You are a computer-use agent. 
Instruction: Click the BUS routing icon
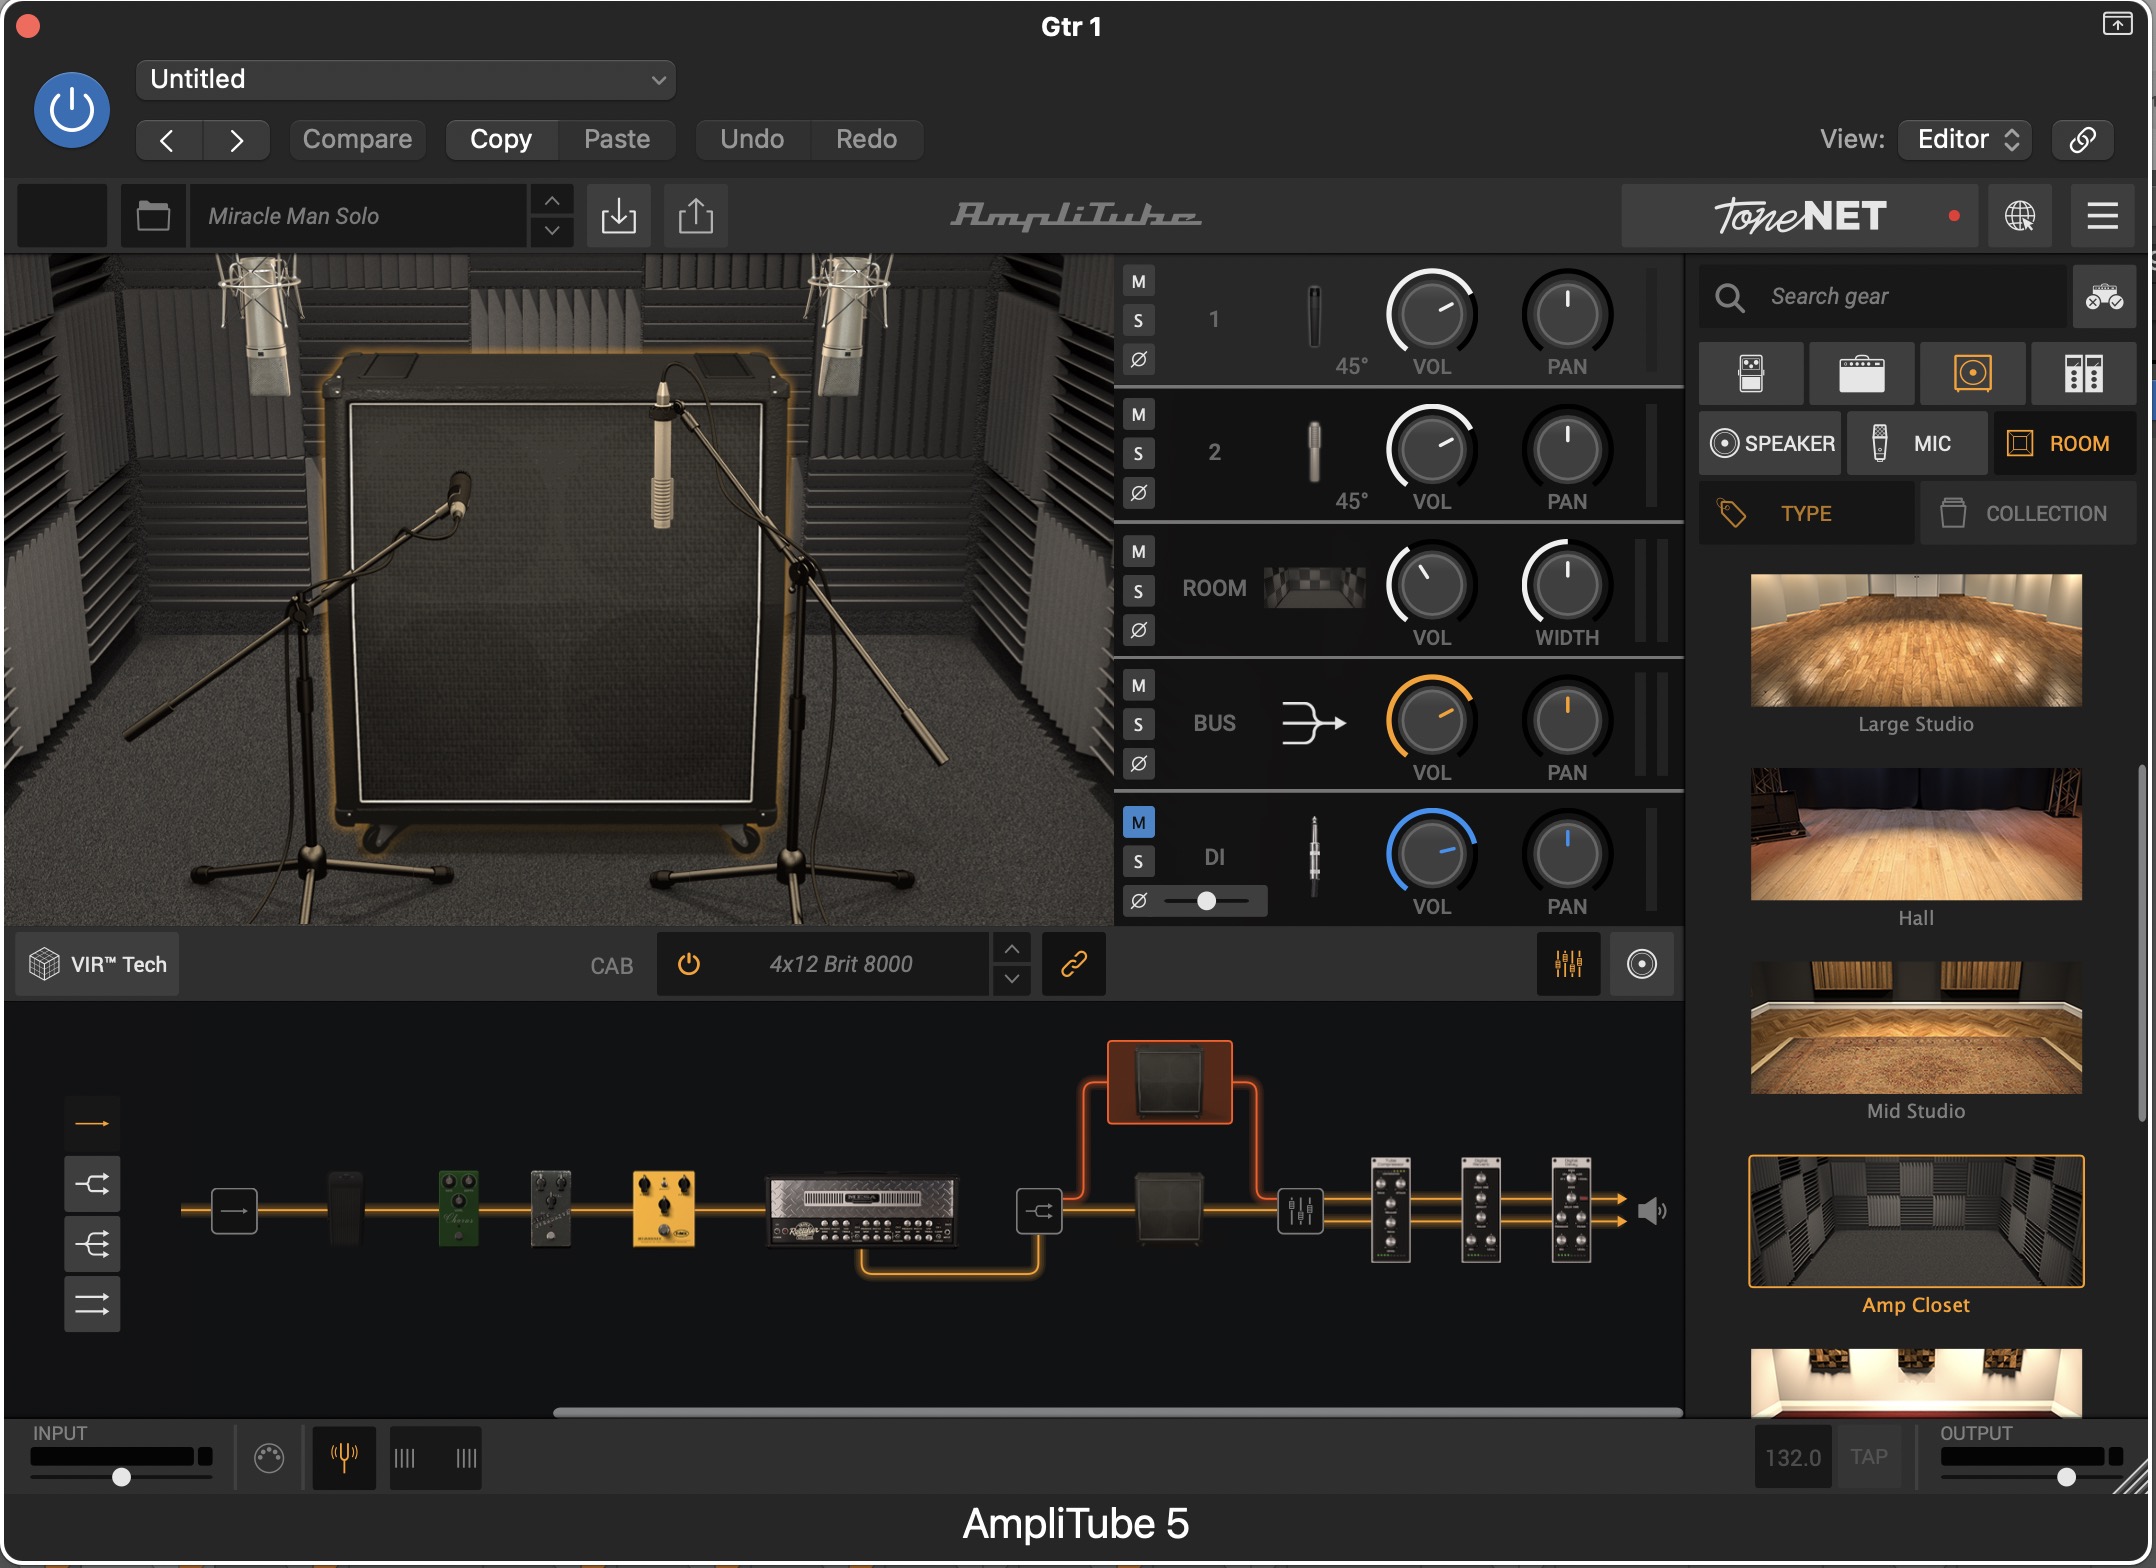tap(1314, 723)
